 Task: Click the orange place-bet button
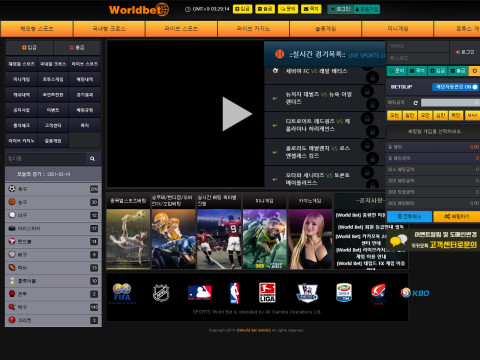456,217
